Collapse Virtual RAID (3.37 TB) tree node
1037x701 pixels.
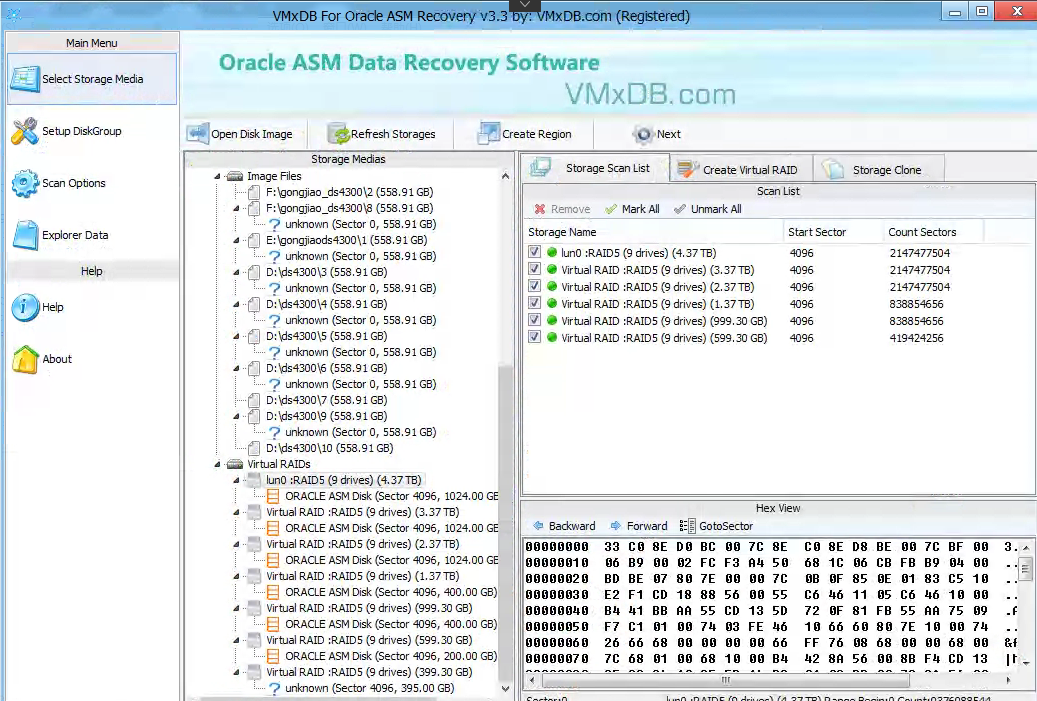236,513
